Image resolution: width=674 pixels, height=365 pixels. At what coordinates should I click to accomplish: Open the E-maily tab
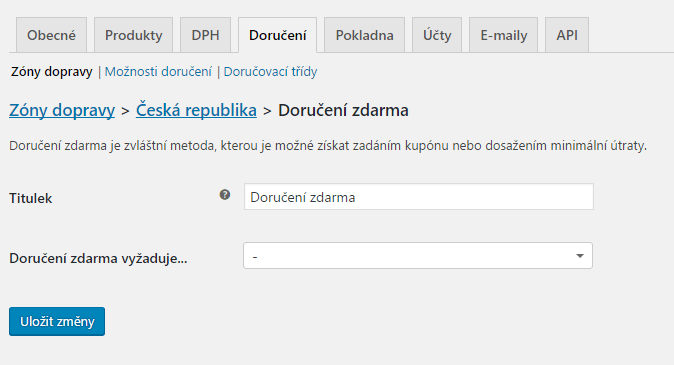pos(504,35)
